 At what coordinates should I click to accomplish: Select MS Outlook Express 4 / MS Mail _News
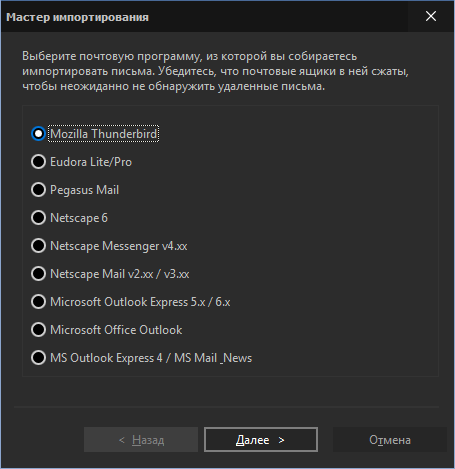(38, 358)
